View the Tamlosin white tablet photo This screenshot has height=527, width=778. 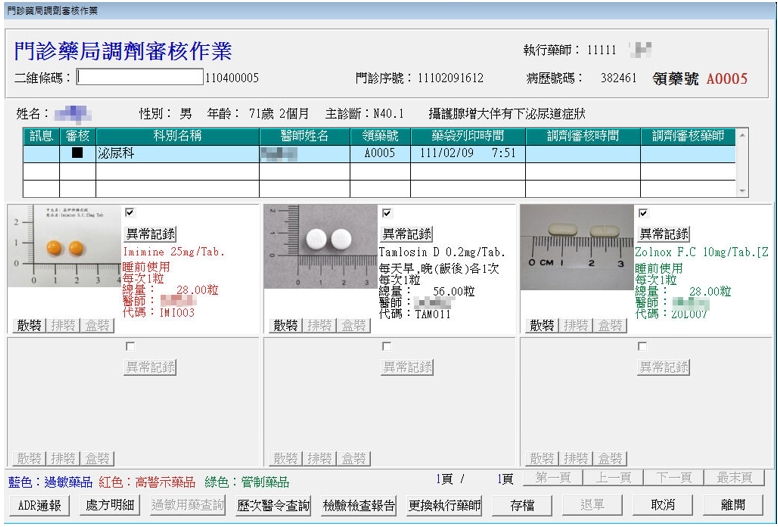tap(321, 247)
